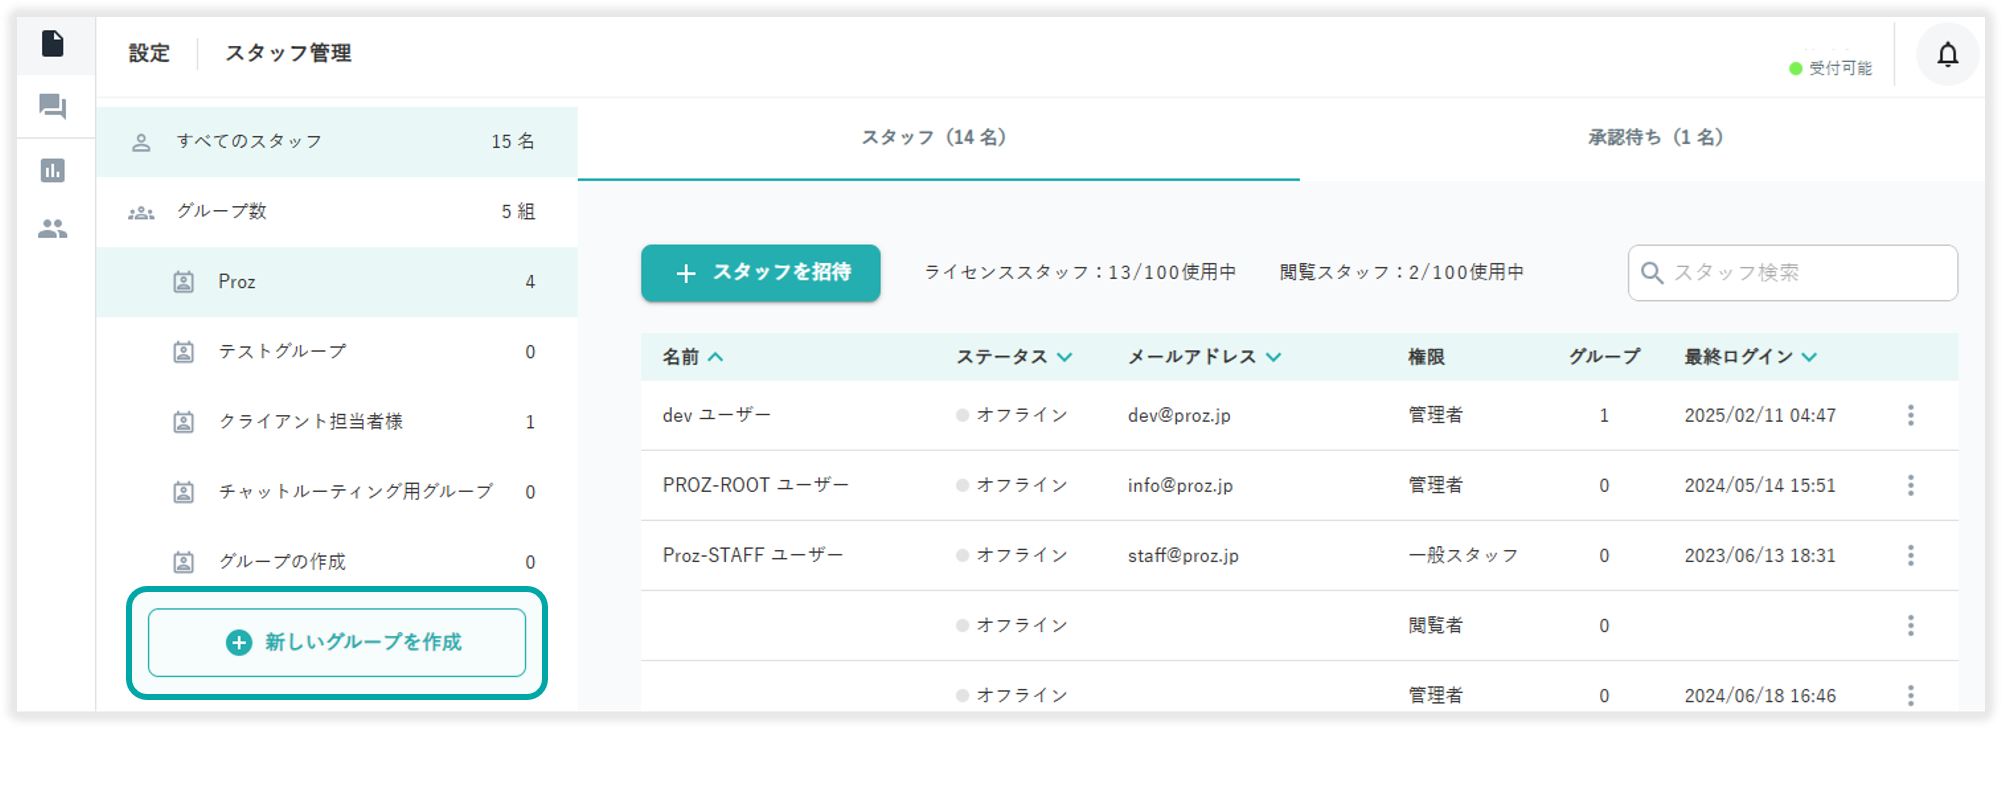Sort table by ステータス column
This screenshot has height=788, width=2002.
[1013, 357]
